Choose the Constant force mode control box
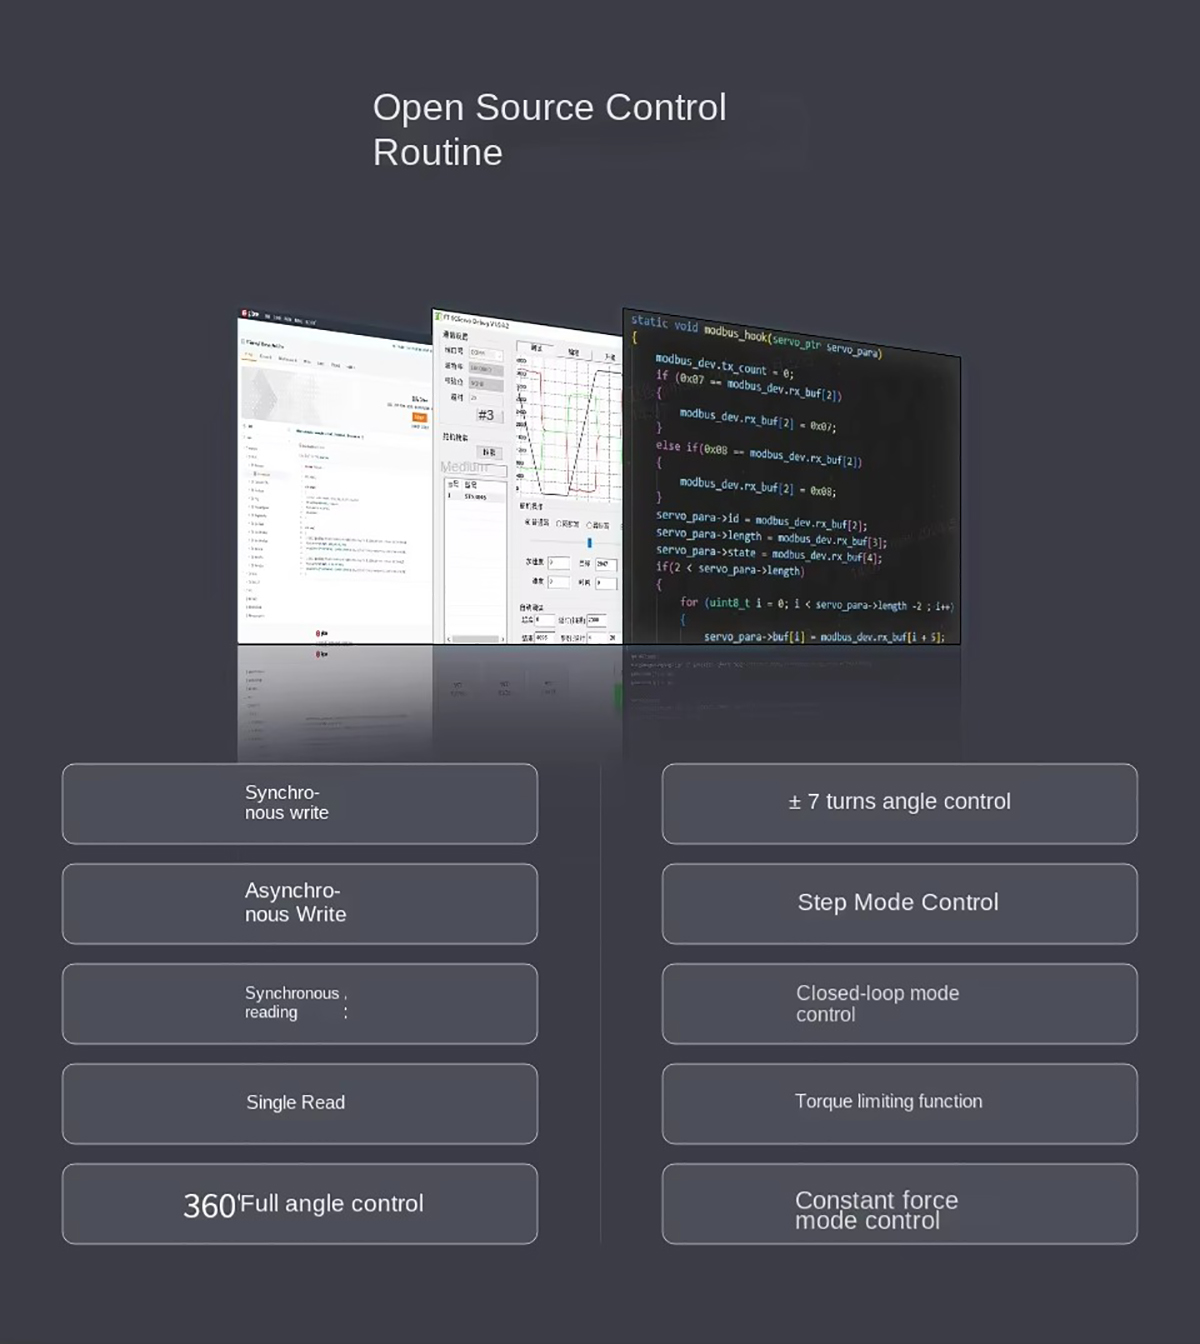Viewport: 1200px width, 1344px height. pos(899,1203)
